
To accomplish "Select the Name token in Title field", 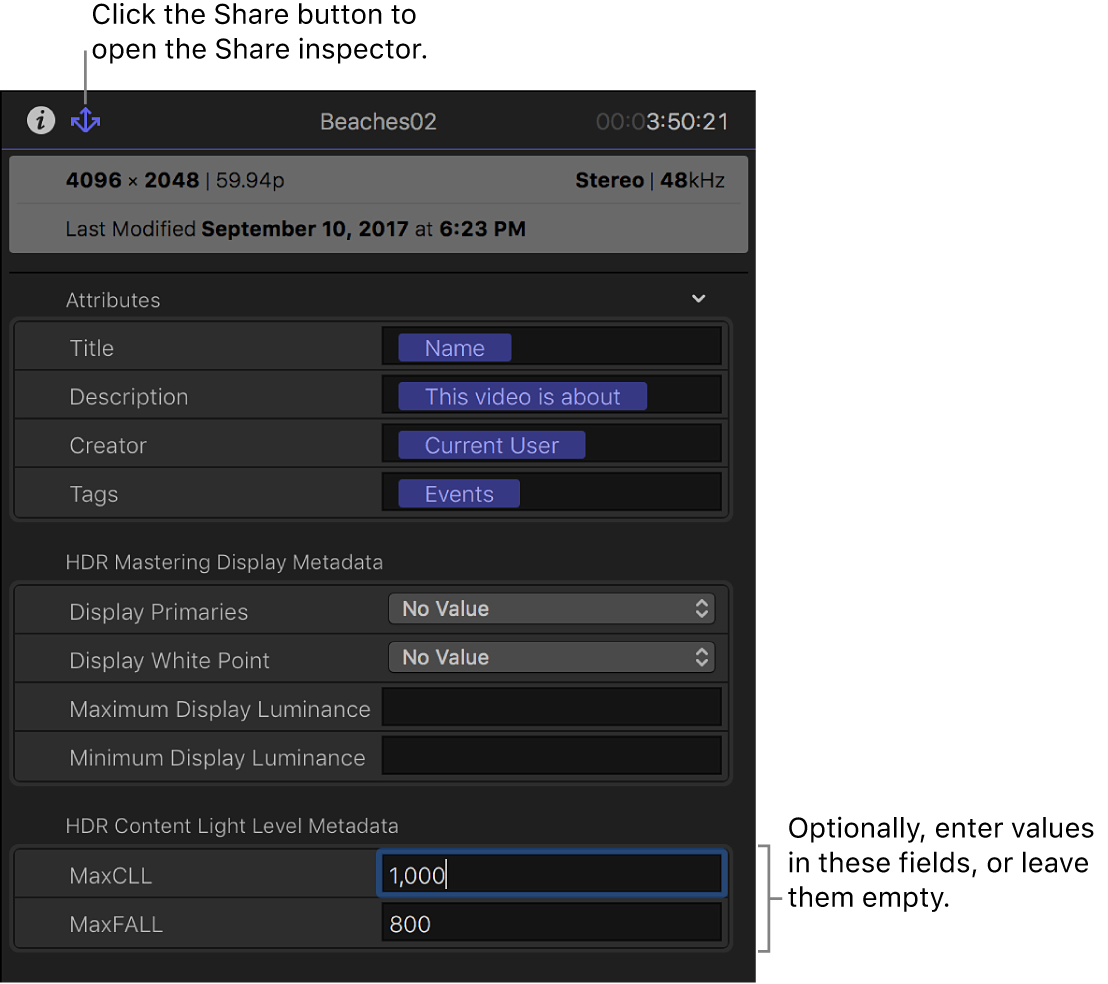I will (x=454, y=347).
